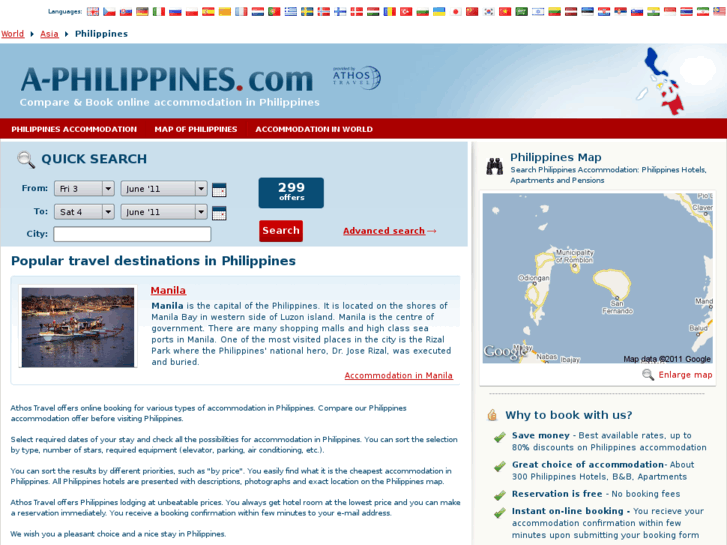Choose the Norwegian flag language
This screenshot has width=727, height=545.
click(324, 12)
